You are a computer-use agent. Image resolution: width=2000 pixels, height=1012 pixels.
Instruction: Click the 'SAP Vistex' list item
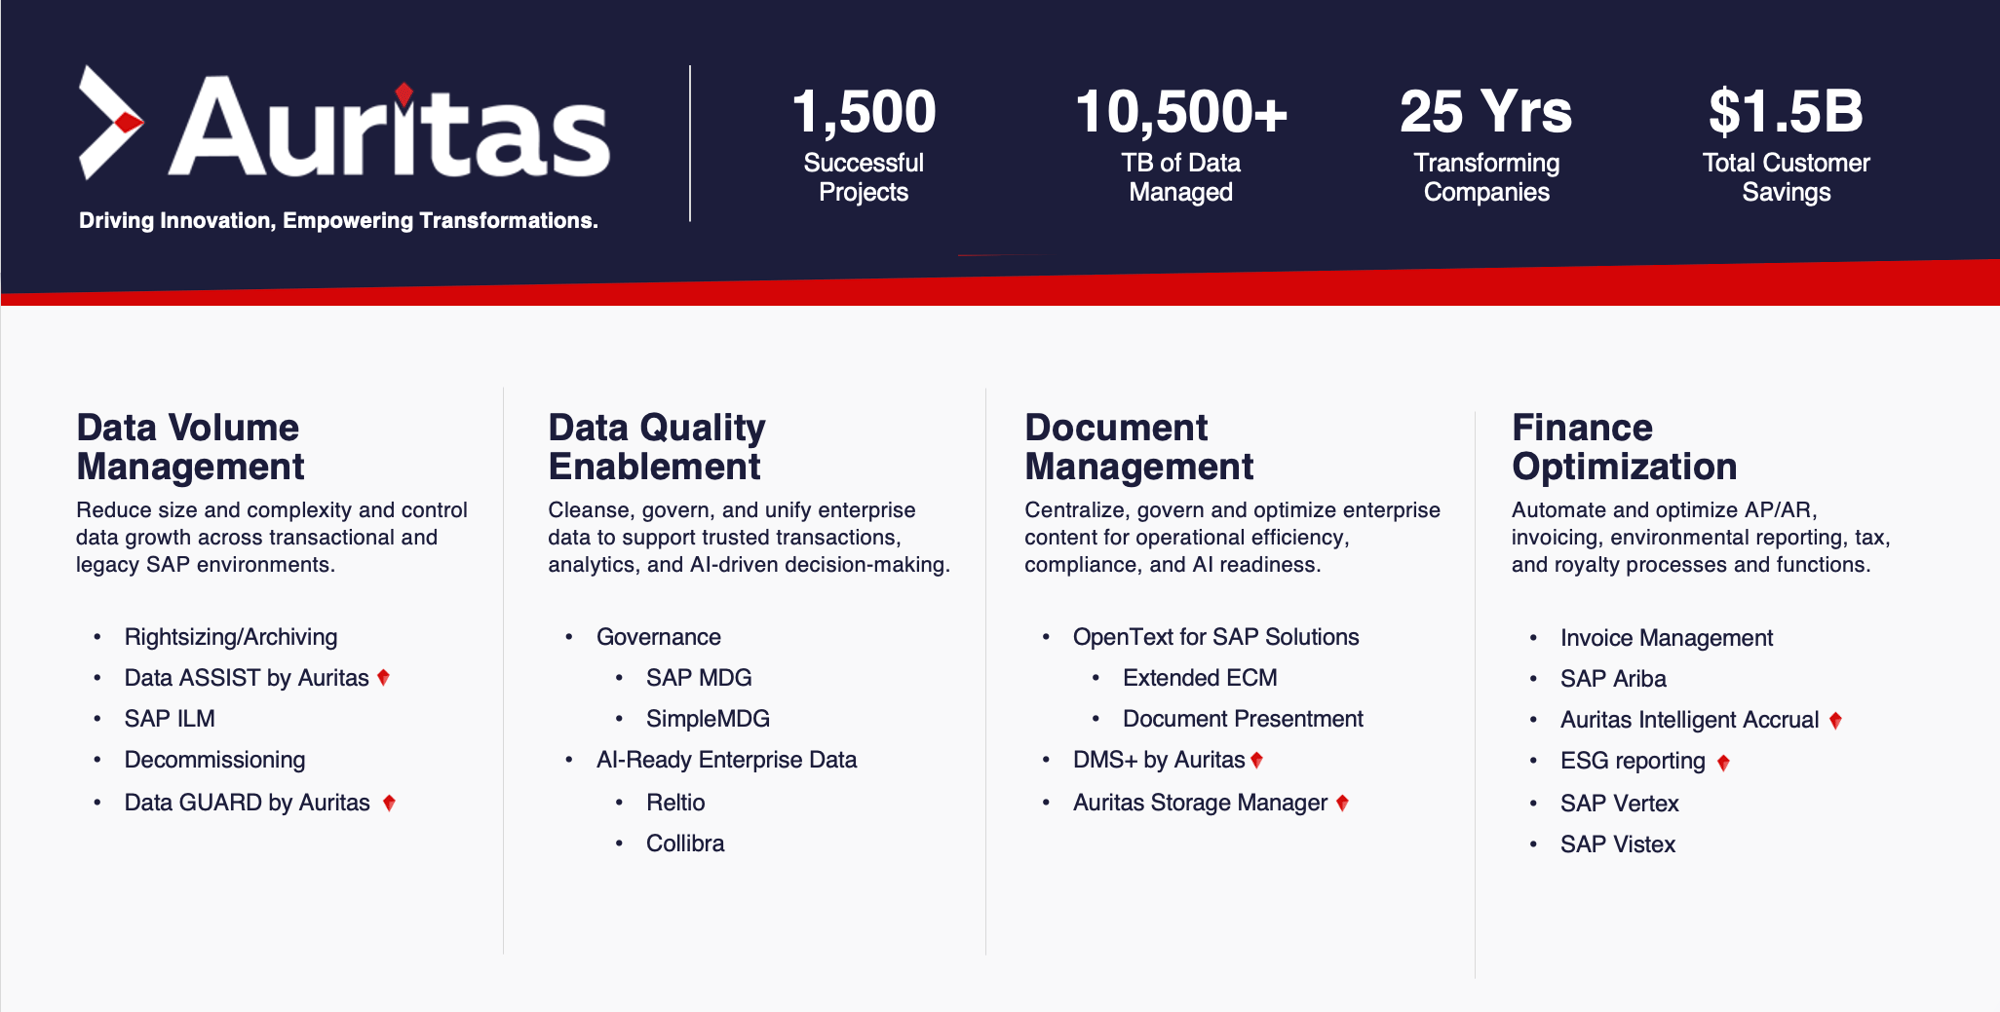(1618, 845)
